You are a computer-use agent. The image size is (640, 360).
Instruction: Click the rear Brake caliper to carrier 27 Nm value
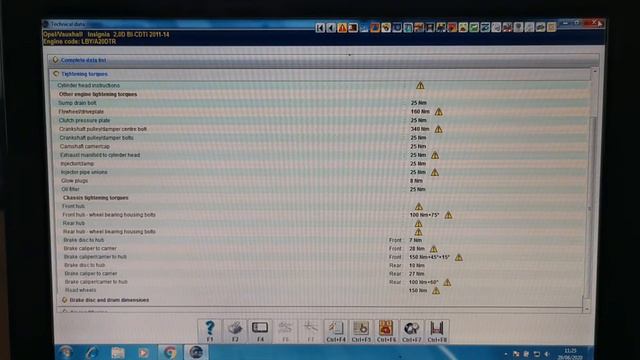(416, 273)
